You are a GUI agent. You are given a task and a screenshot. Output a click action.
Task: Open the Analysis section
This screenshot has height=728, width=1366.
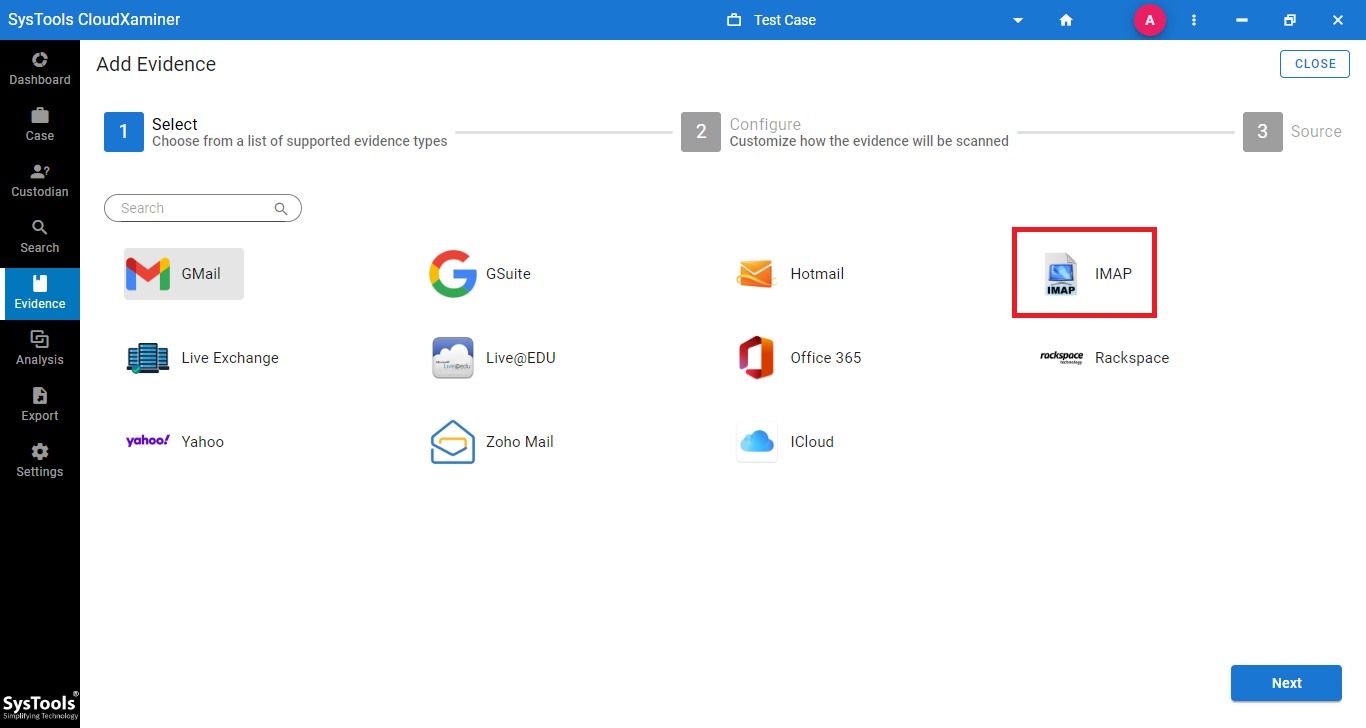40,348
